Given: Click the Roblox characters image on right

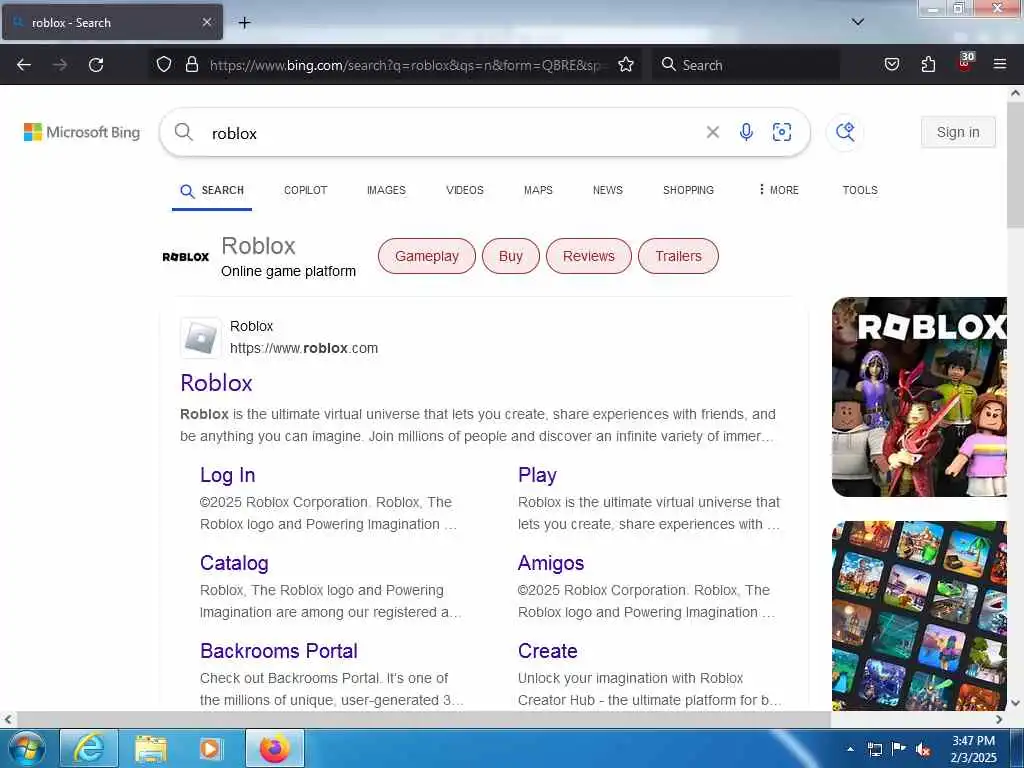Looking at the screenshot, I should point(919,396).
